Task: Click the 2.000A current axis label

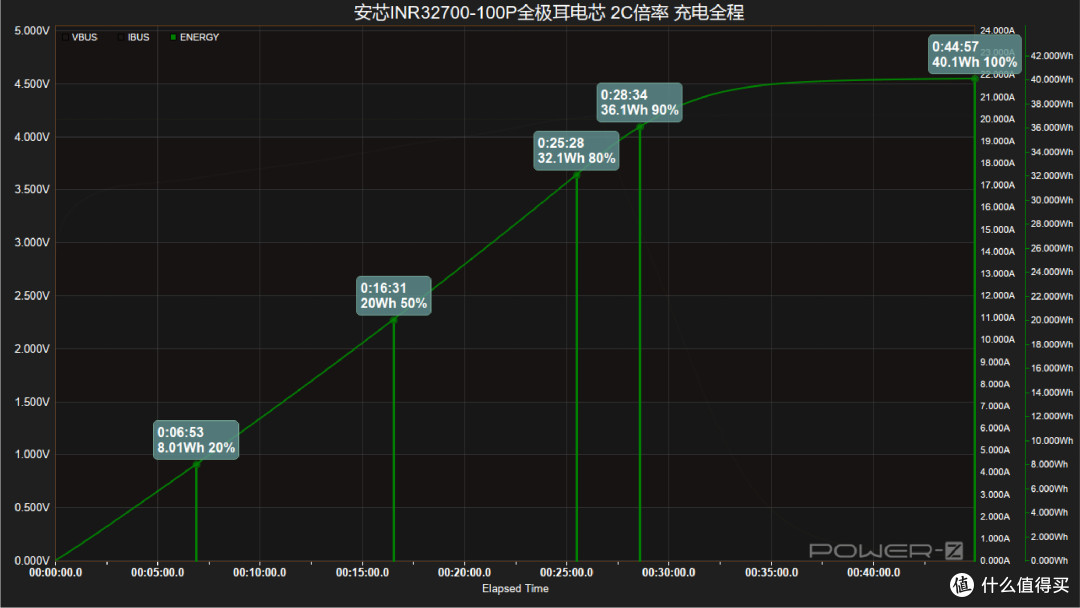Action: pos(995,516)
